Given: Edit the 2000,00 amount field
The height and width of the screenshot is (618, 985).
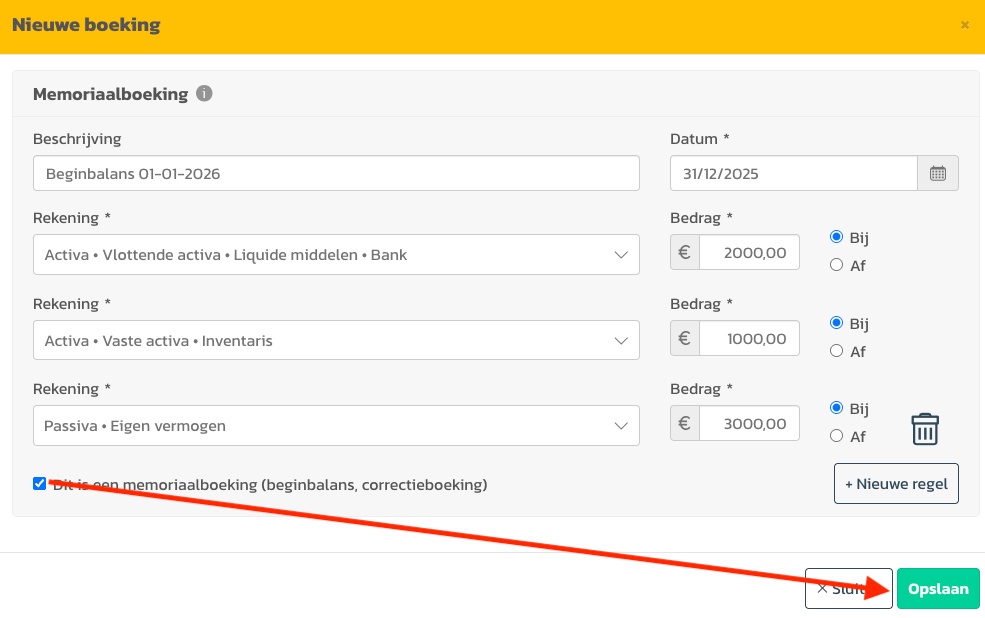Looking at the screenshot, I should [x=749, y=254].
